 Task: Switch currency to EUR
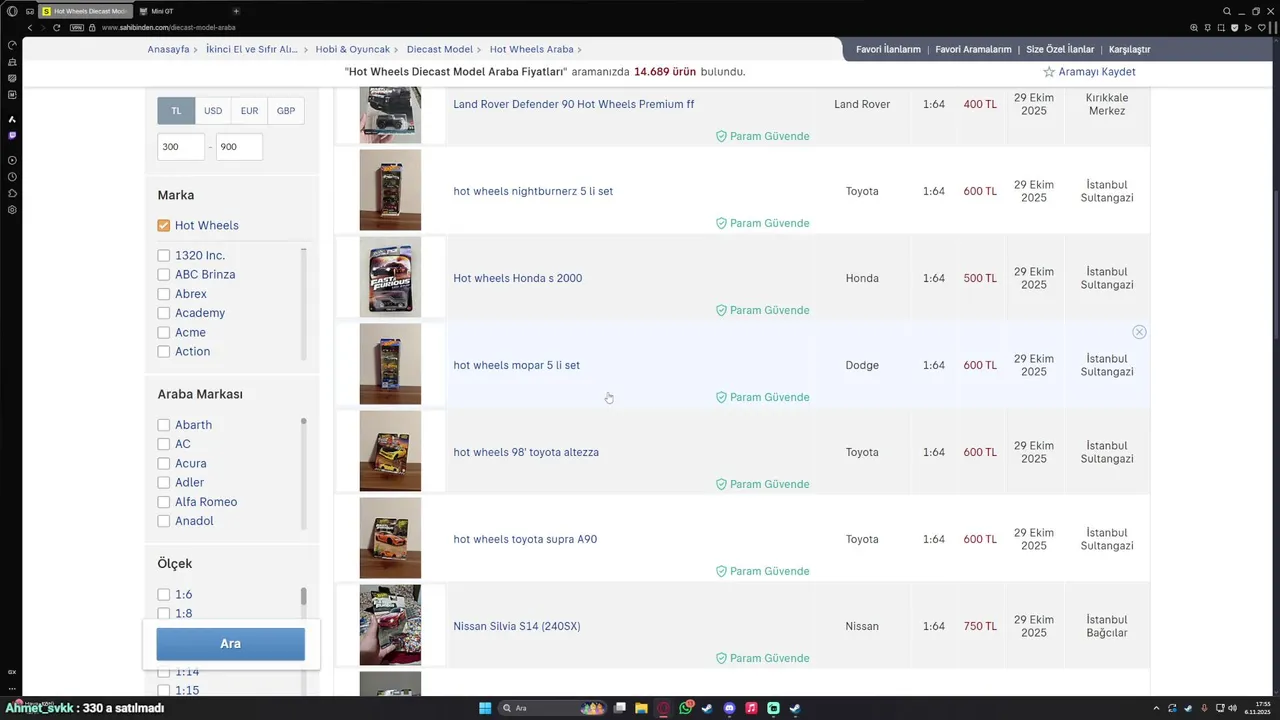[249, 111]
